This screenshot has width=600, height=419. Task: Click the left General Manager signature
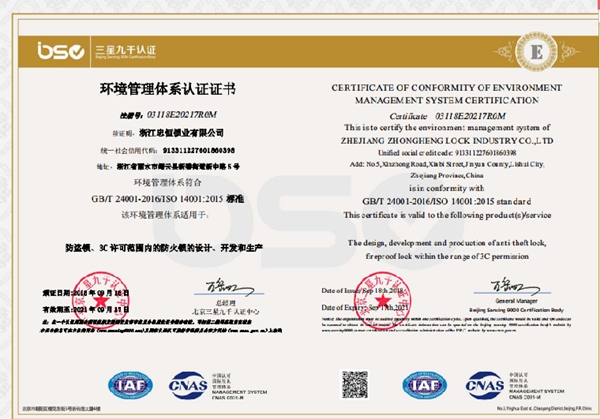pyautogui.click(x=230, y=287)
